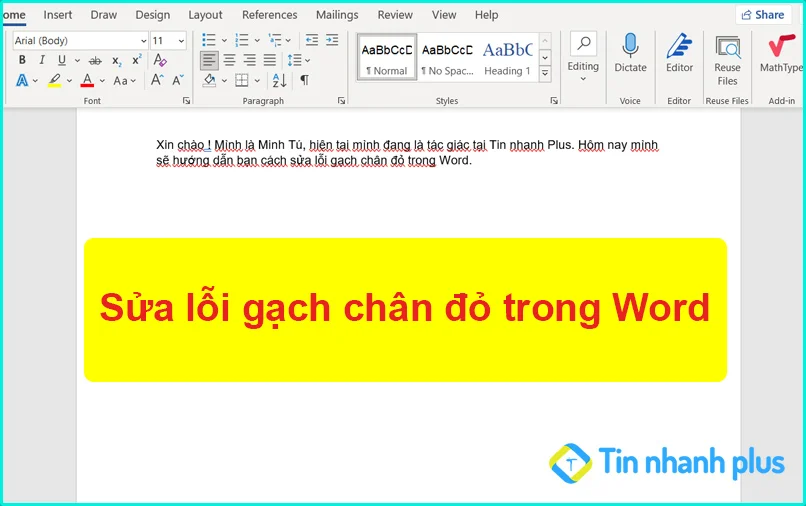Expand numbering library dropdown arrow
This screenshot has width=806, height=506.
257,41
